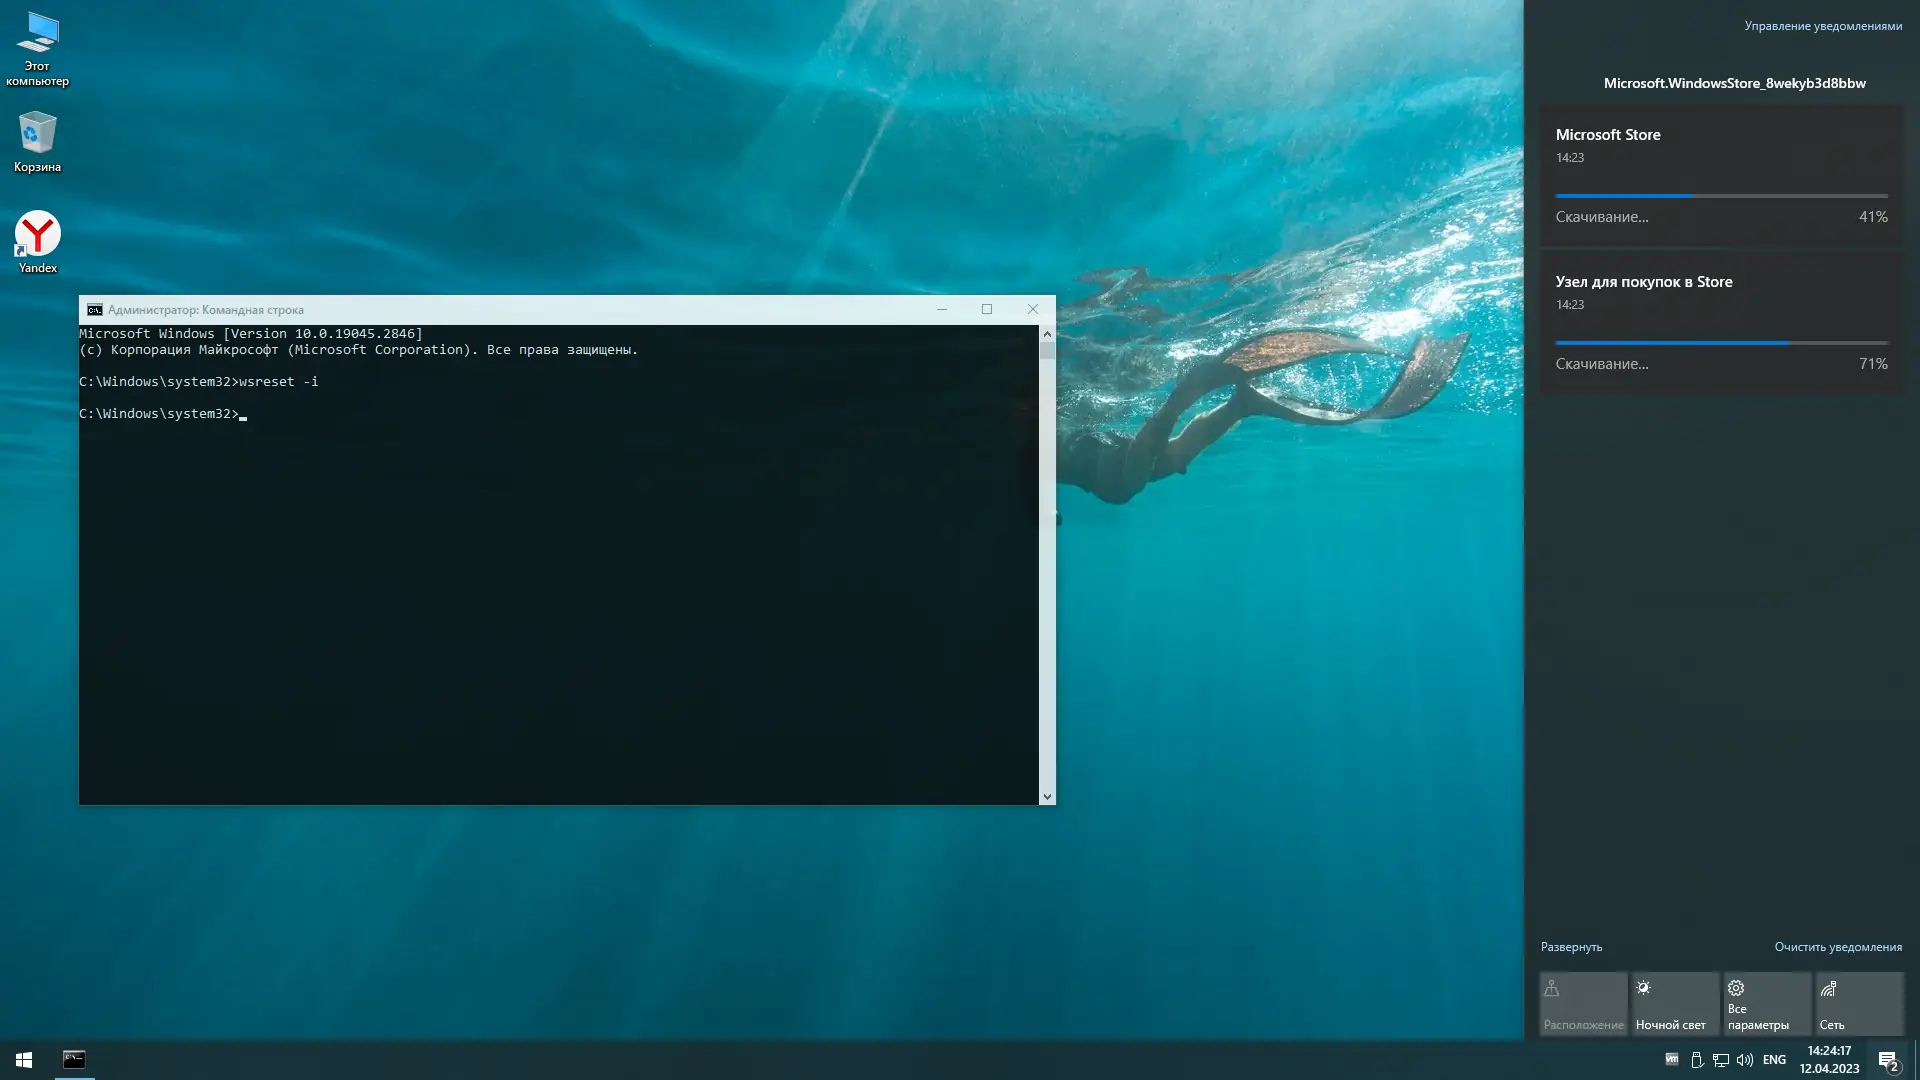Click the network connection tray icon
The width and height of the screenshot is (1920, 1080).
[1721, 1060]
